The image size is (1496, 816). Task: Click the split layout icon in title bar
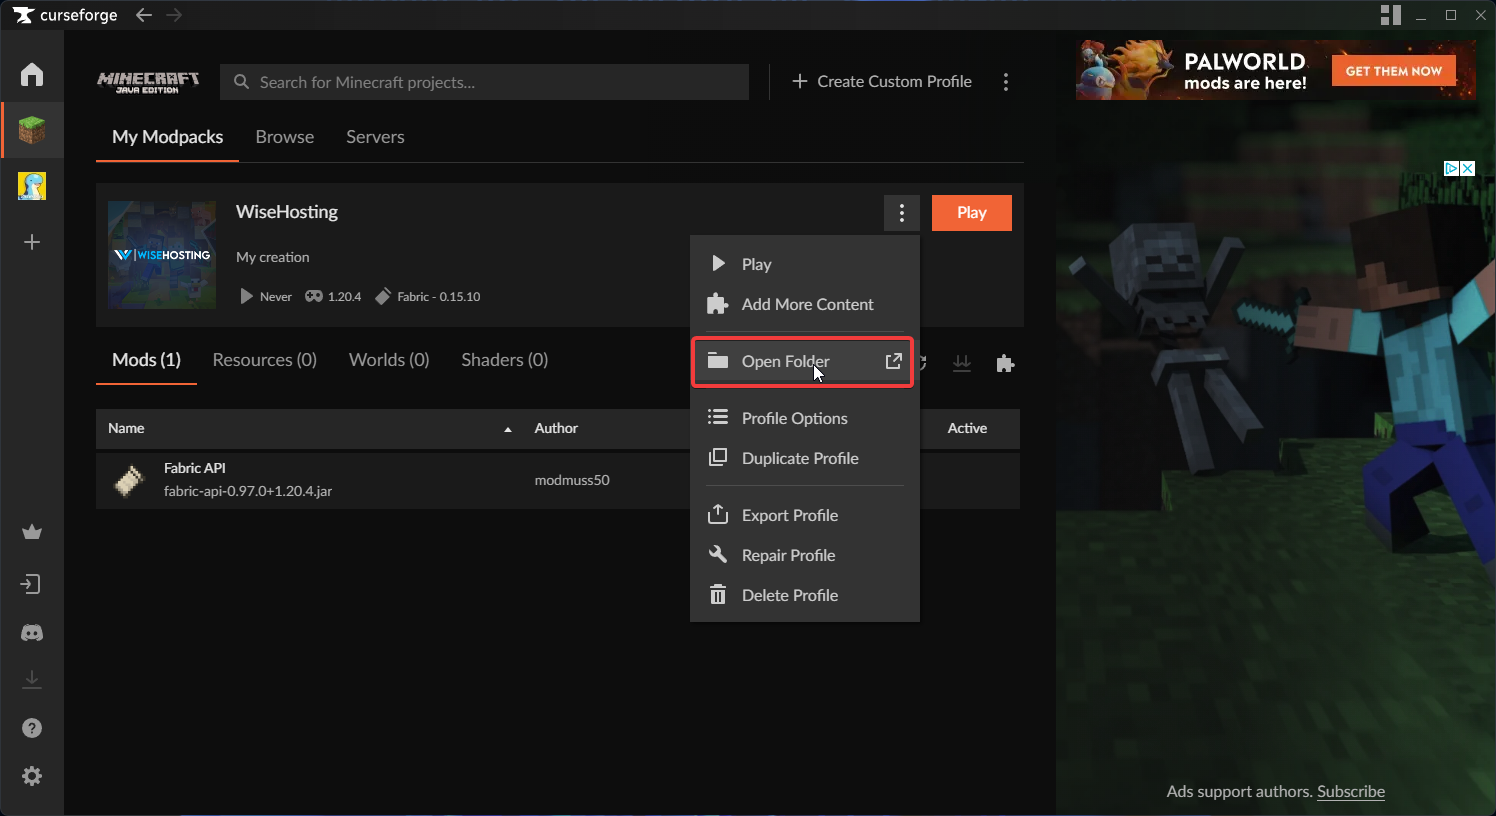[1391, 15]
